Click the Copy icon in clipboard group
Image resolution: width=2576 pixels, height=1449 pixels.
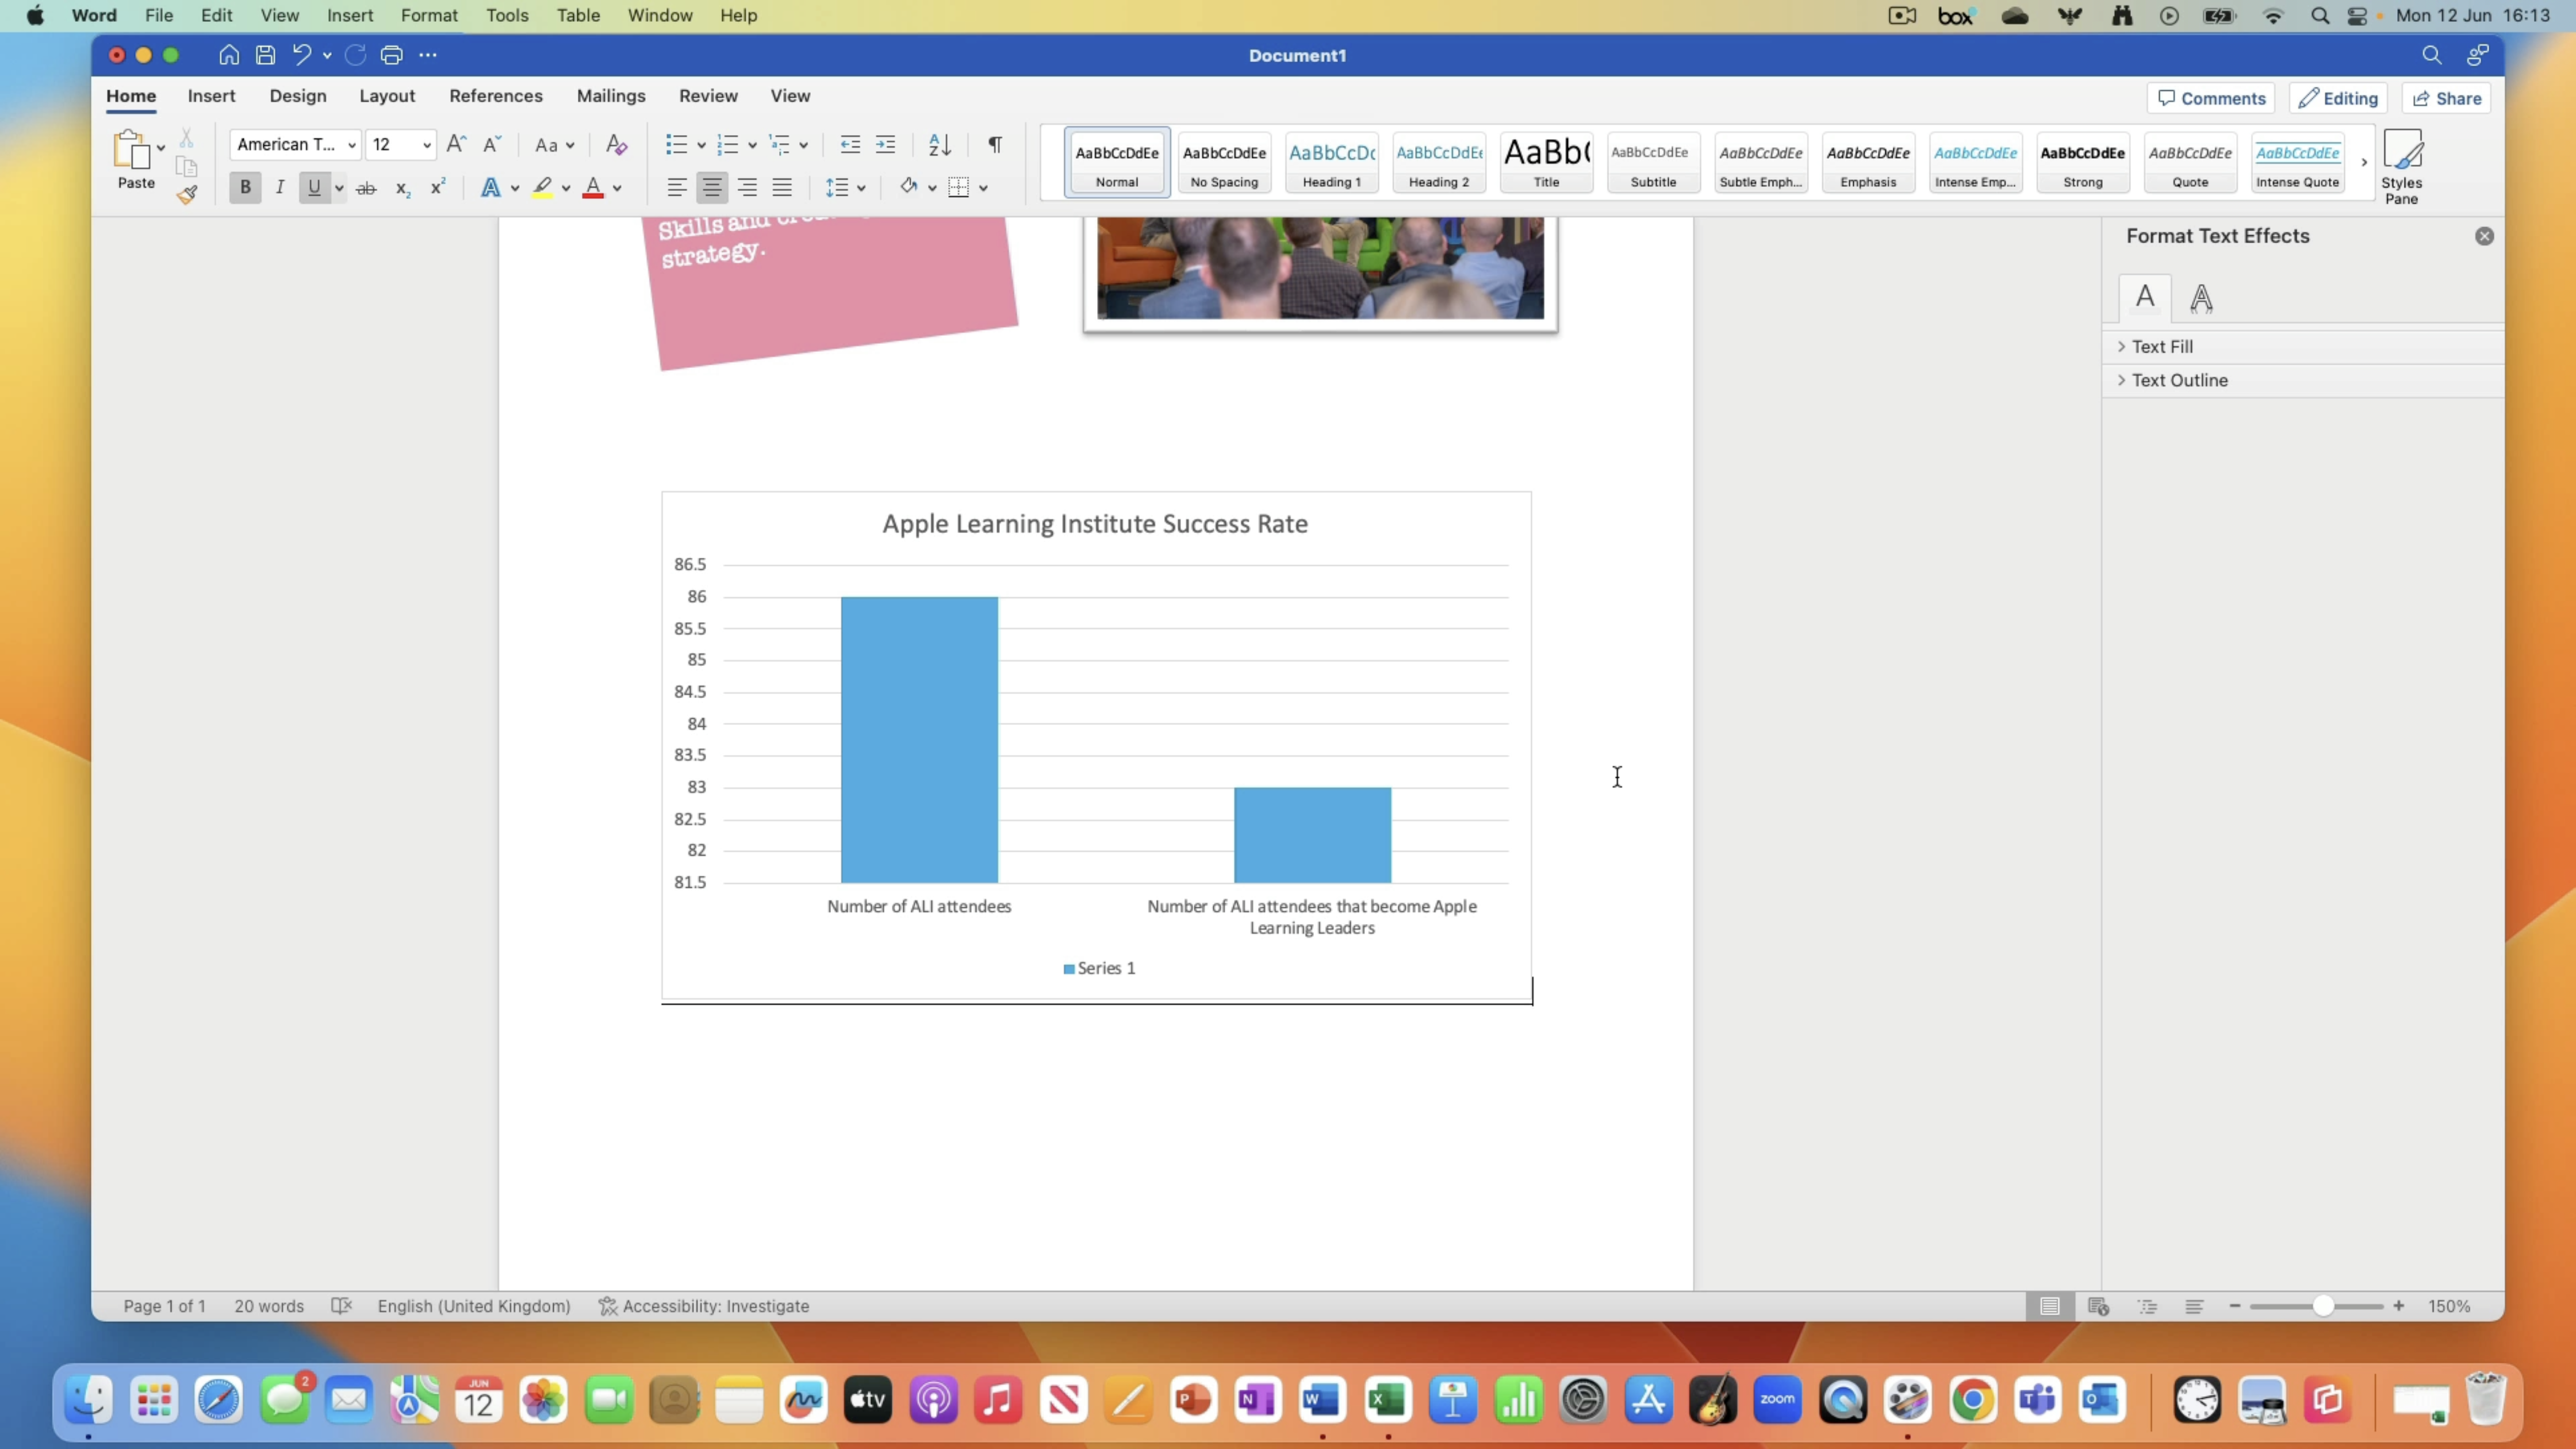click(186, 166)
